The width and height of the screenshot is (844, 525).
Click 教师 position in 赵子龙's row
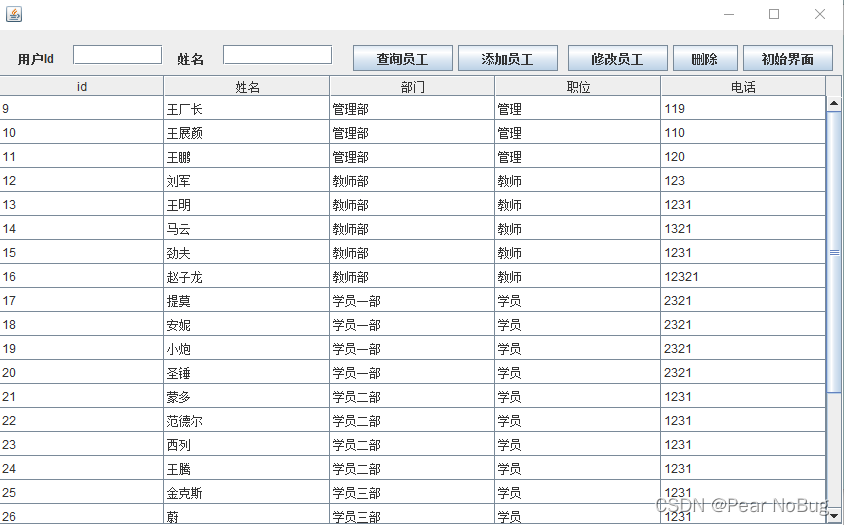[x=578, y=277]
